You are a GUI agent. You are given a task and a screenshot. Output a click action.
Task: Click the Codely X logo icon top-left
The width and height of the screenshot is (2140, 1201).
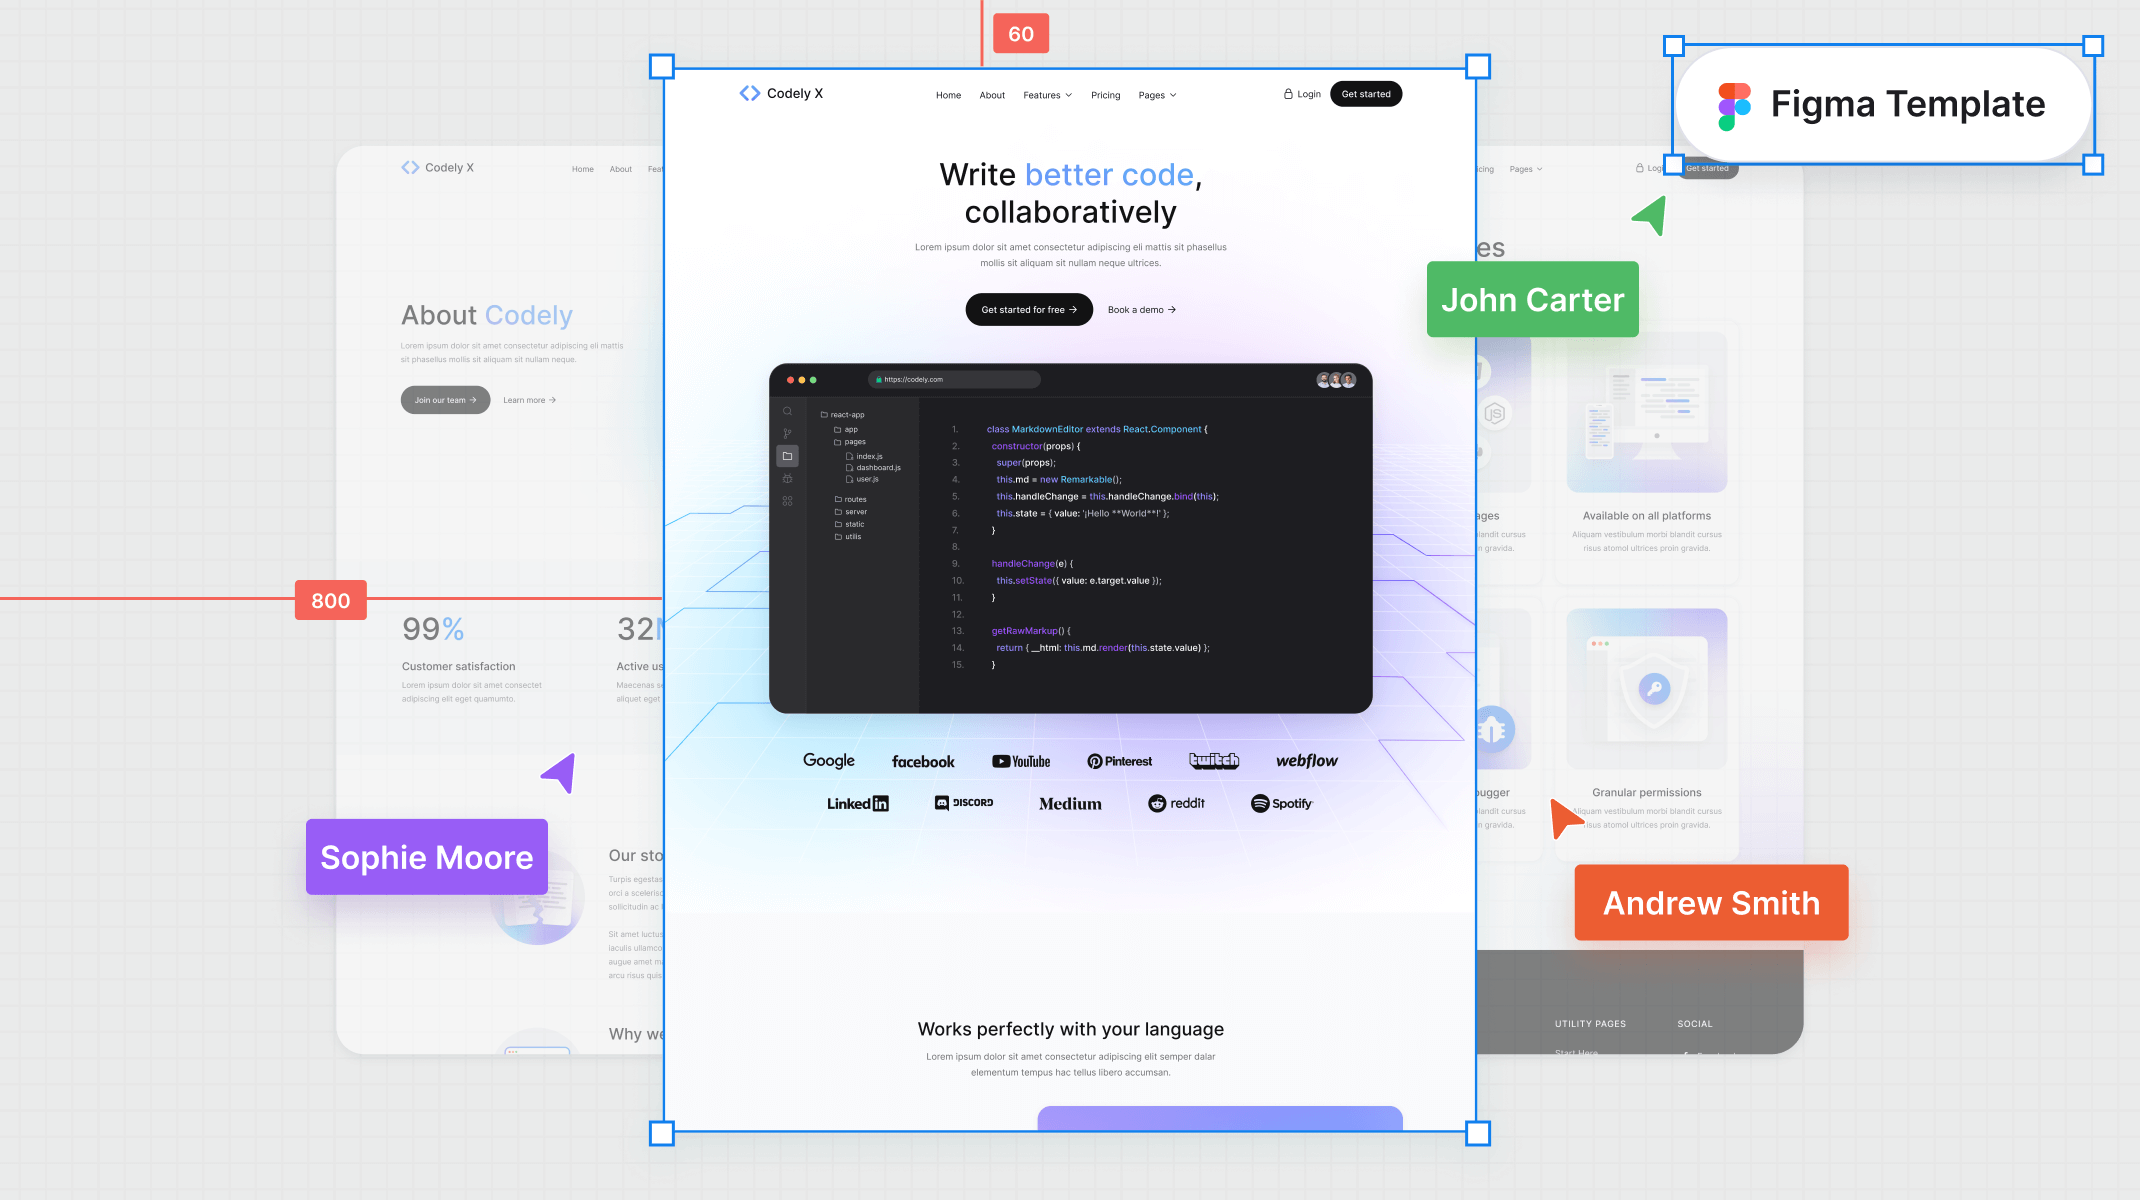748,94
